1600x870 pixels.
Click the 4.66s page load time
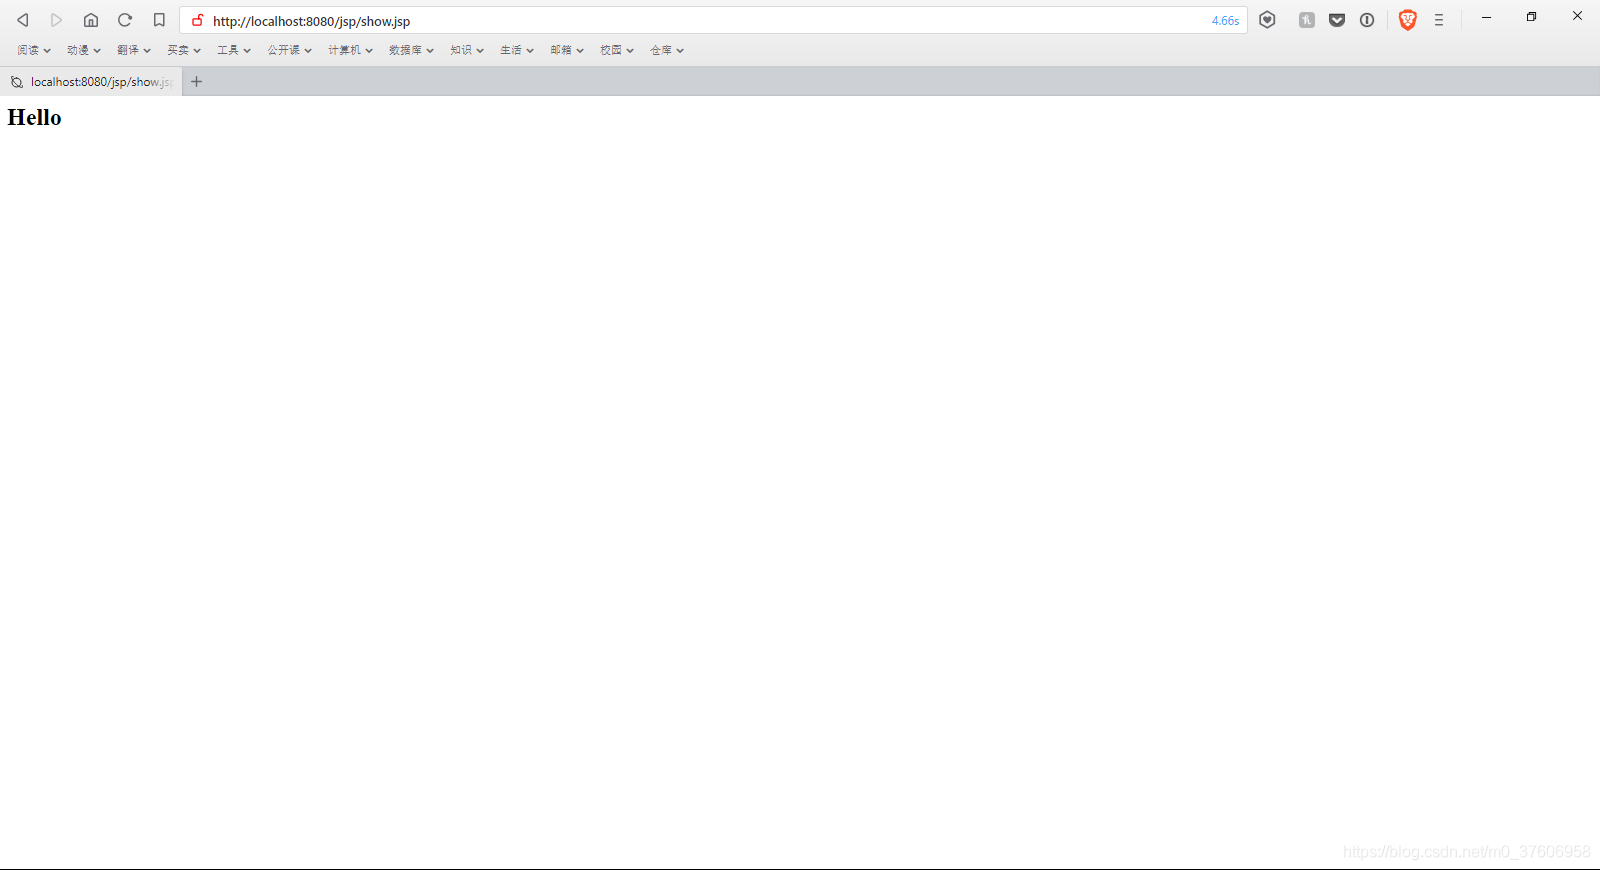pyautogui.click(x=1225, y=21)
